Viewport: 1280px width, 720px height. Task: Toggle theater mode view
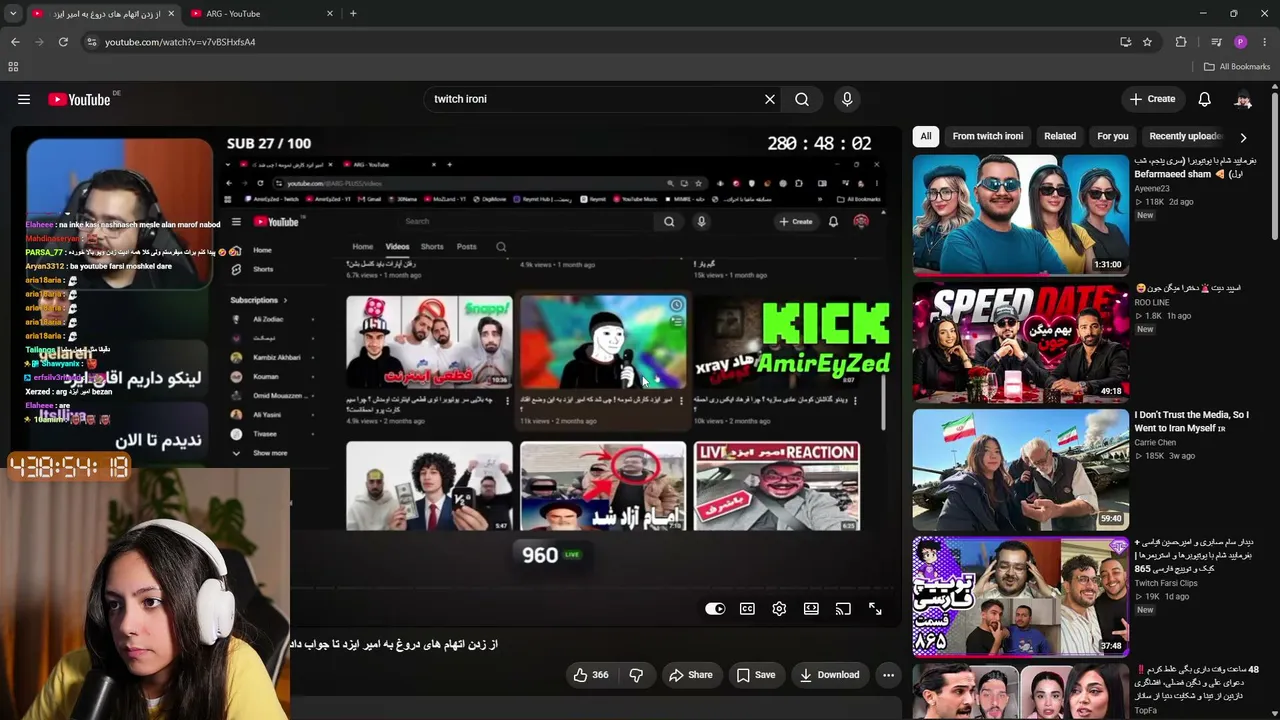[x=811, y=609]
